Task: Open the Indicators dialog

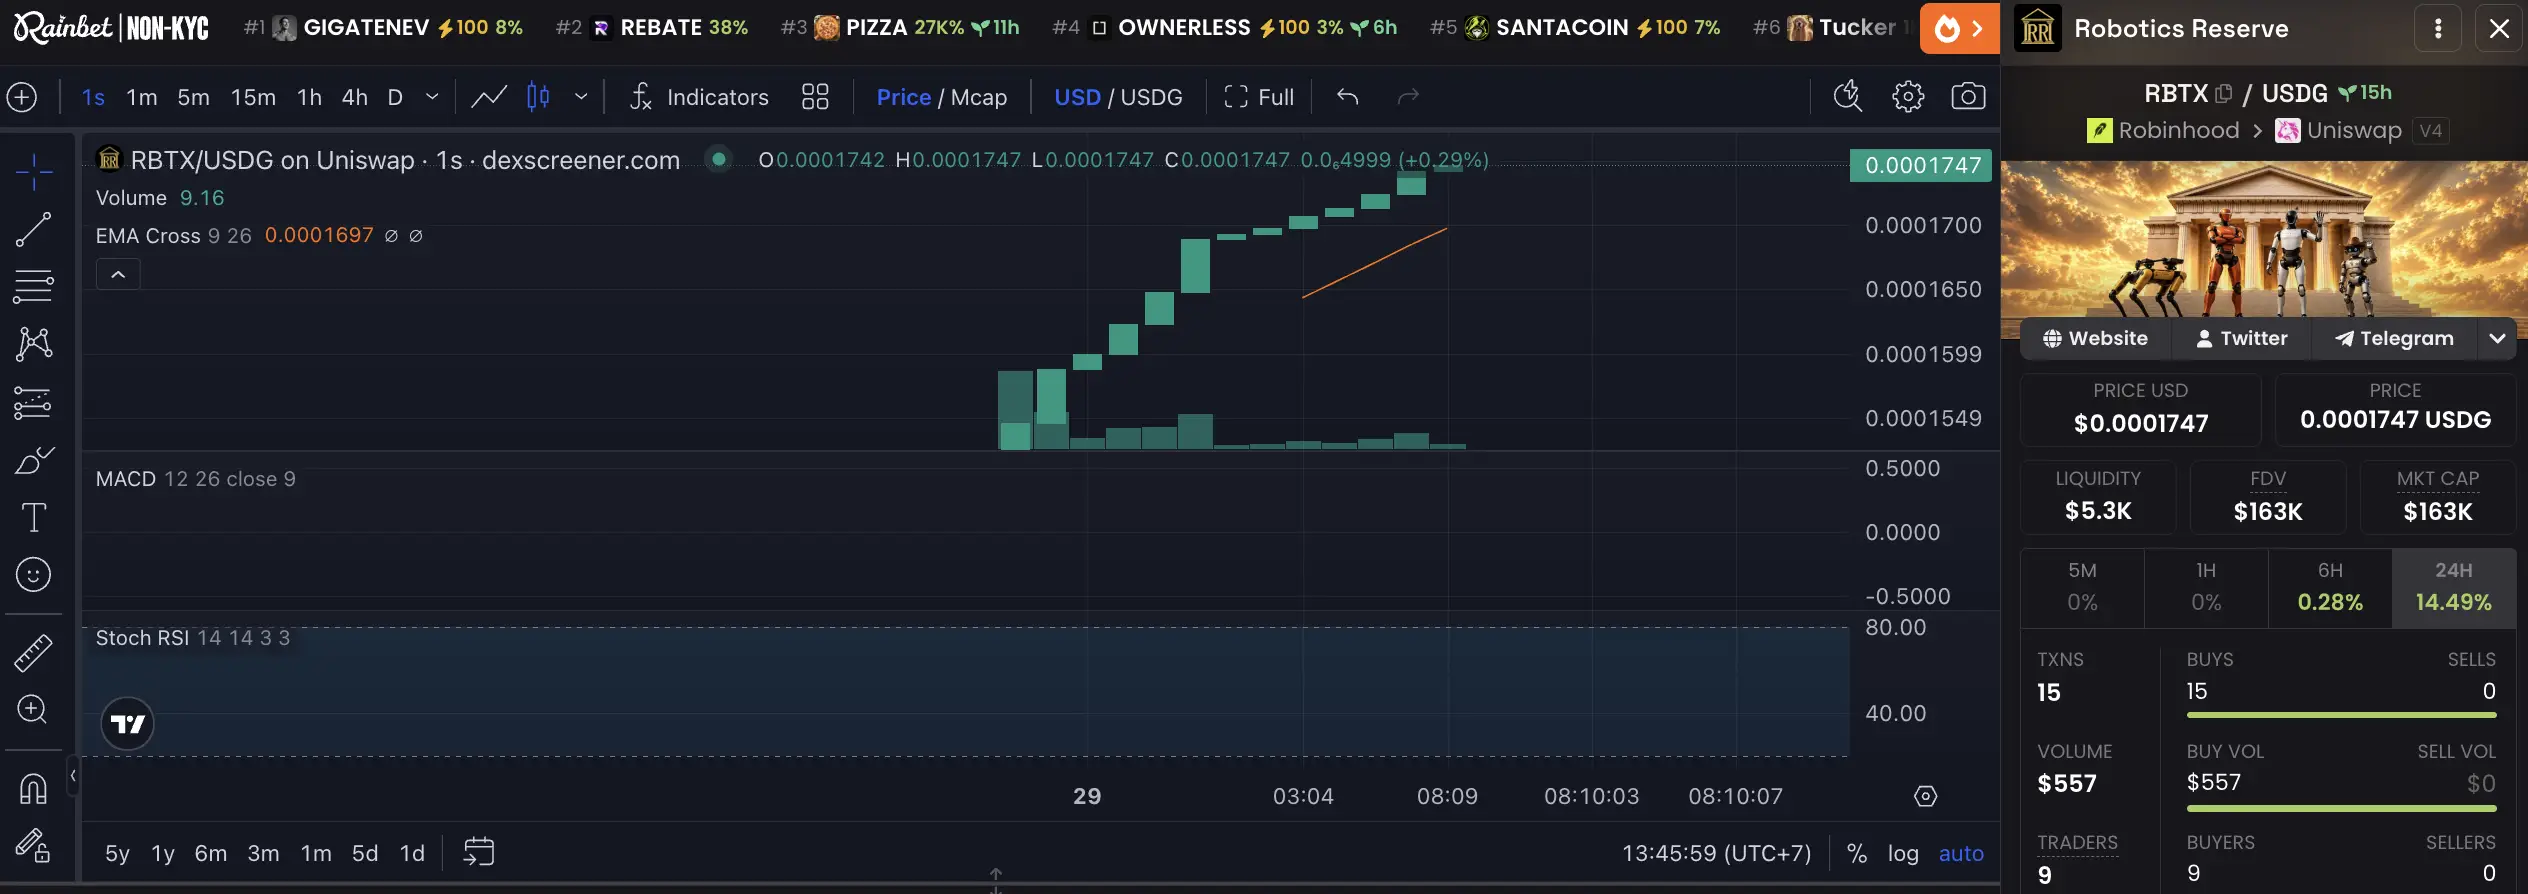Action: (x=699, y=97)
